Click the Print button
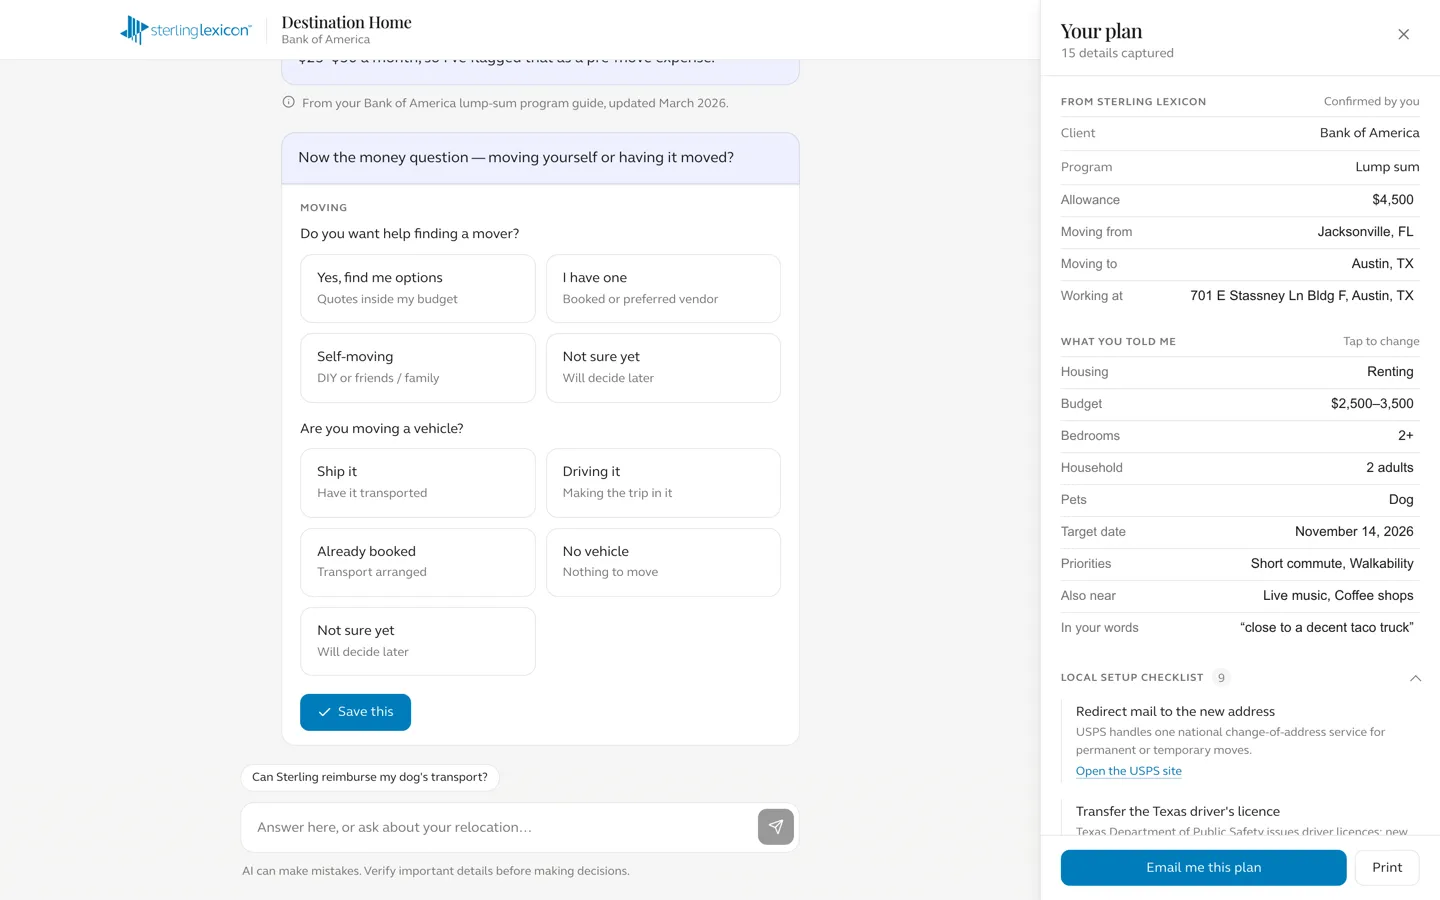Screen dimensions: 1440x900 1387,868
